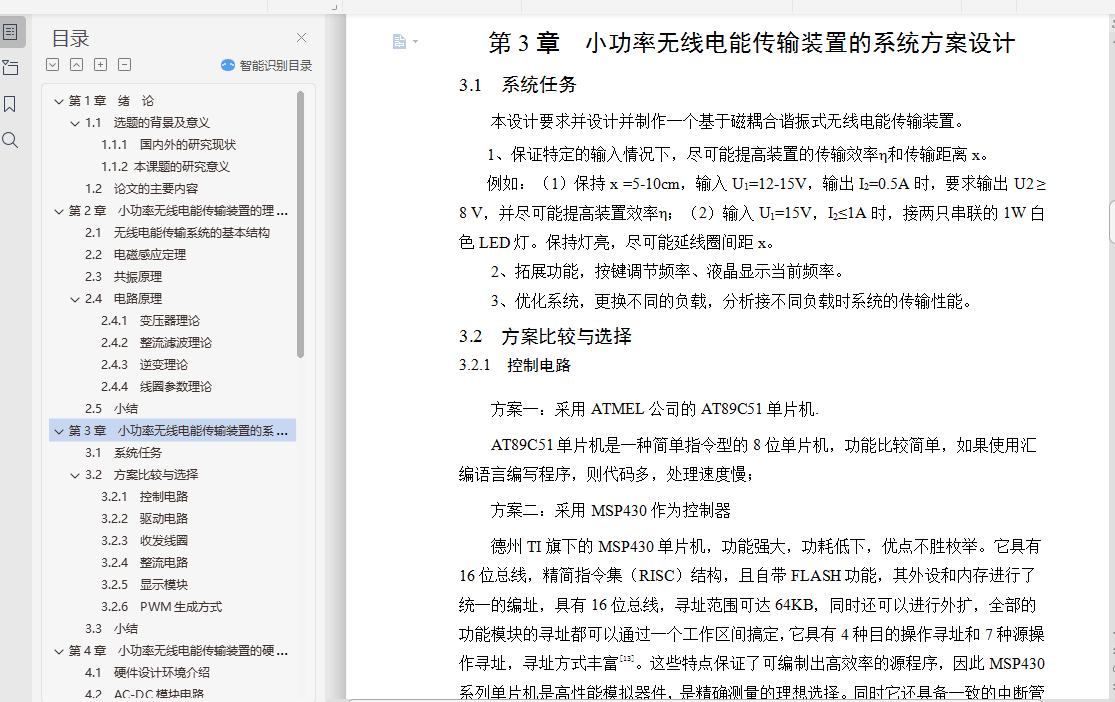
Task: Click the collapse-all outline levels icon
Action: click(x=77, y=65)
